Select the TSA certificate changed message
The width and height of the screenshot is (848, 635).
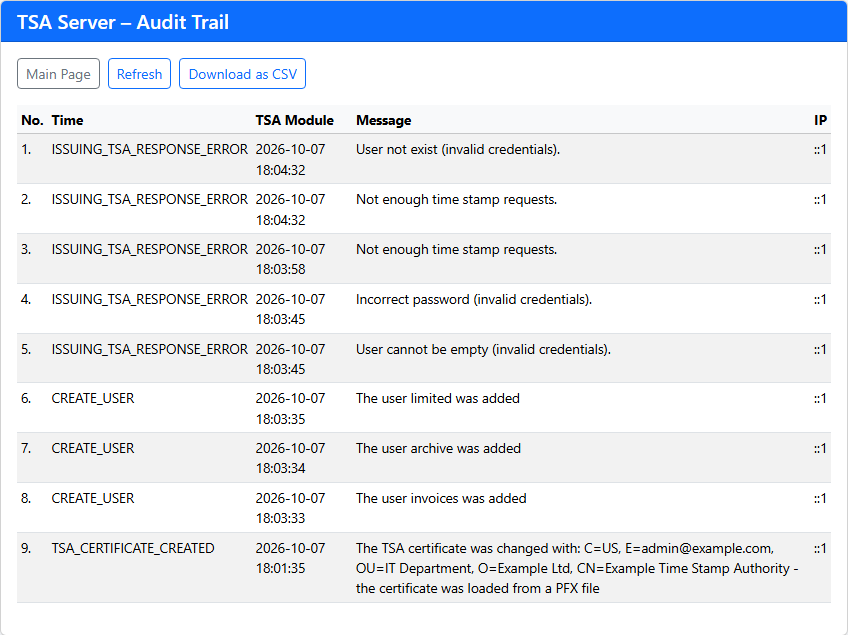577,568
